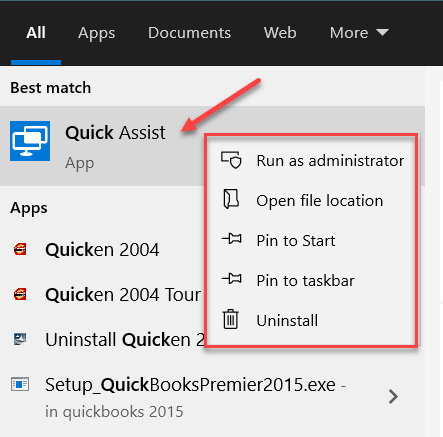
Task: Click the Quicken 2004 Tour icon
Action: tap(20, 294)
